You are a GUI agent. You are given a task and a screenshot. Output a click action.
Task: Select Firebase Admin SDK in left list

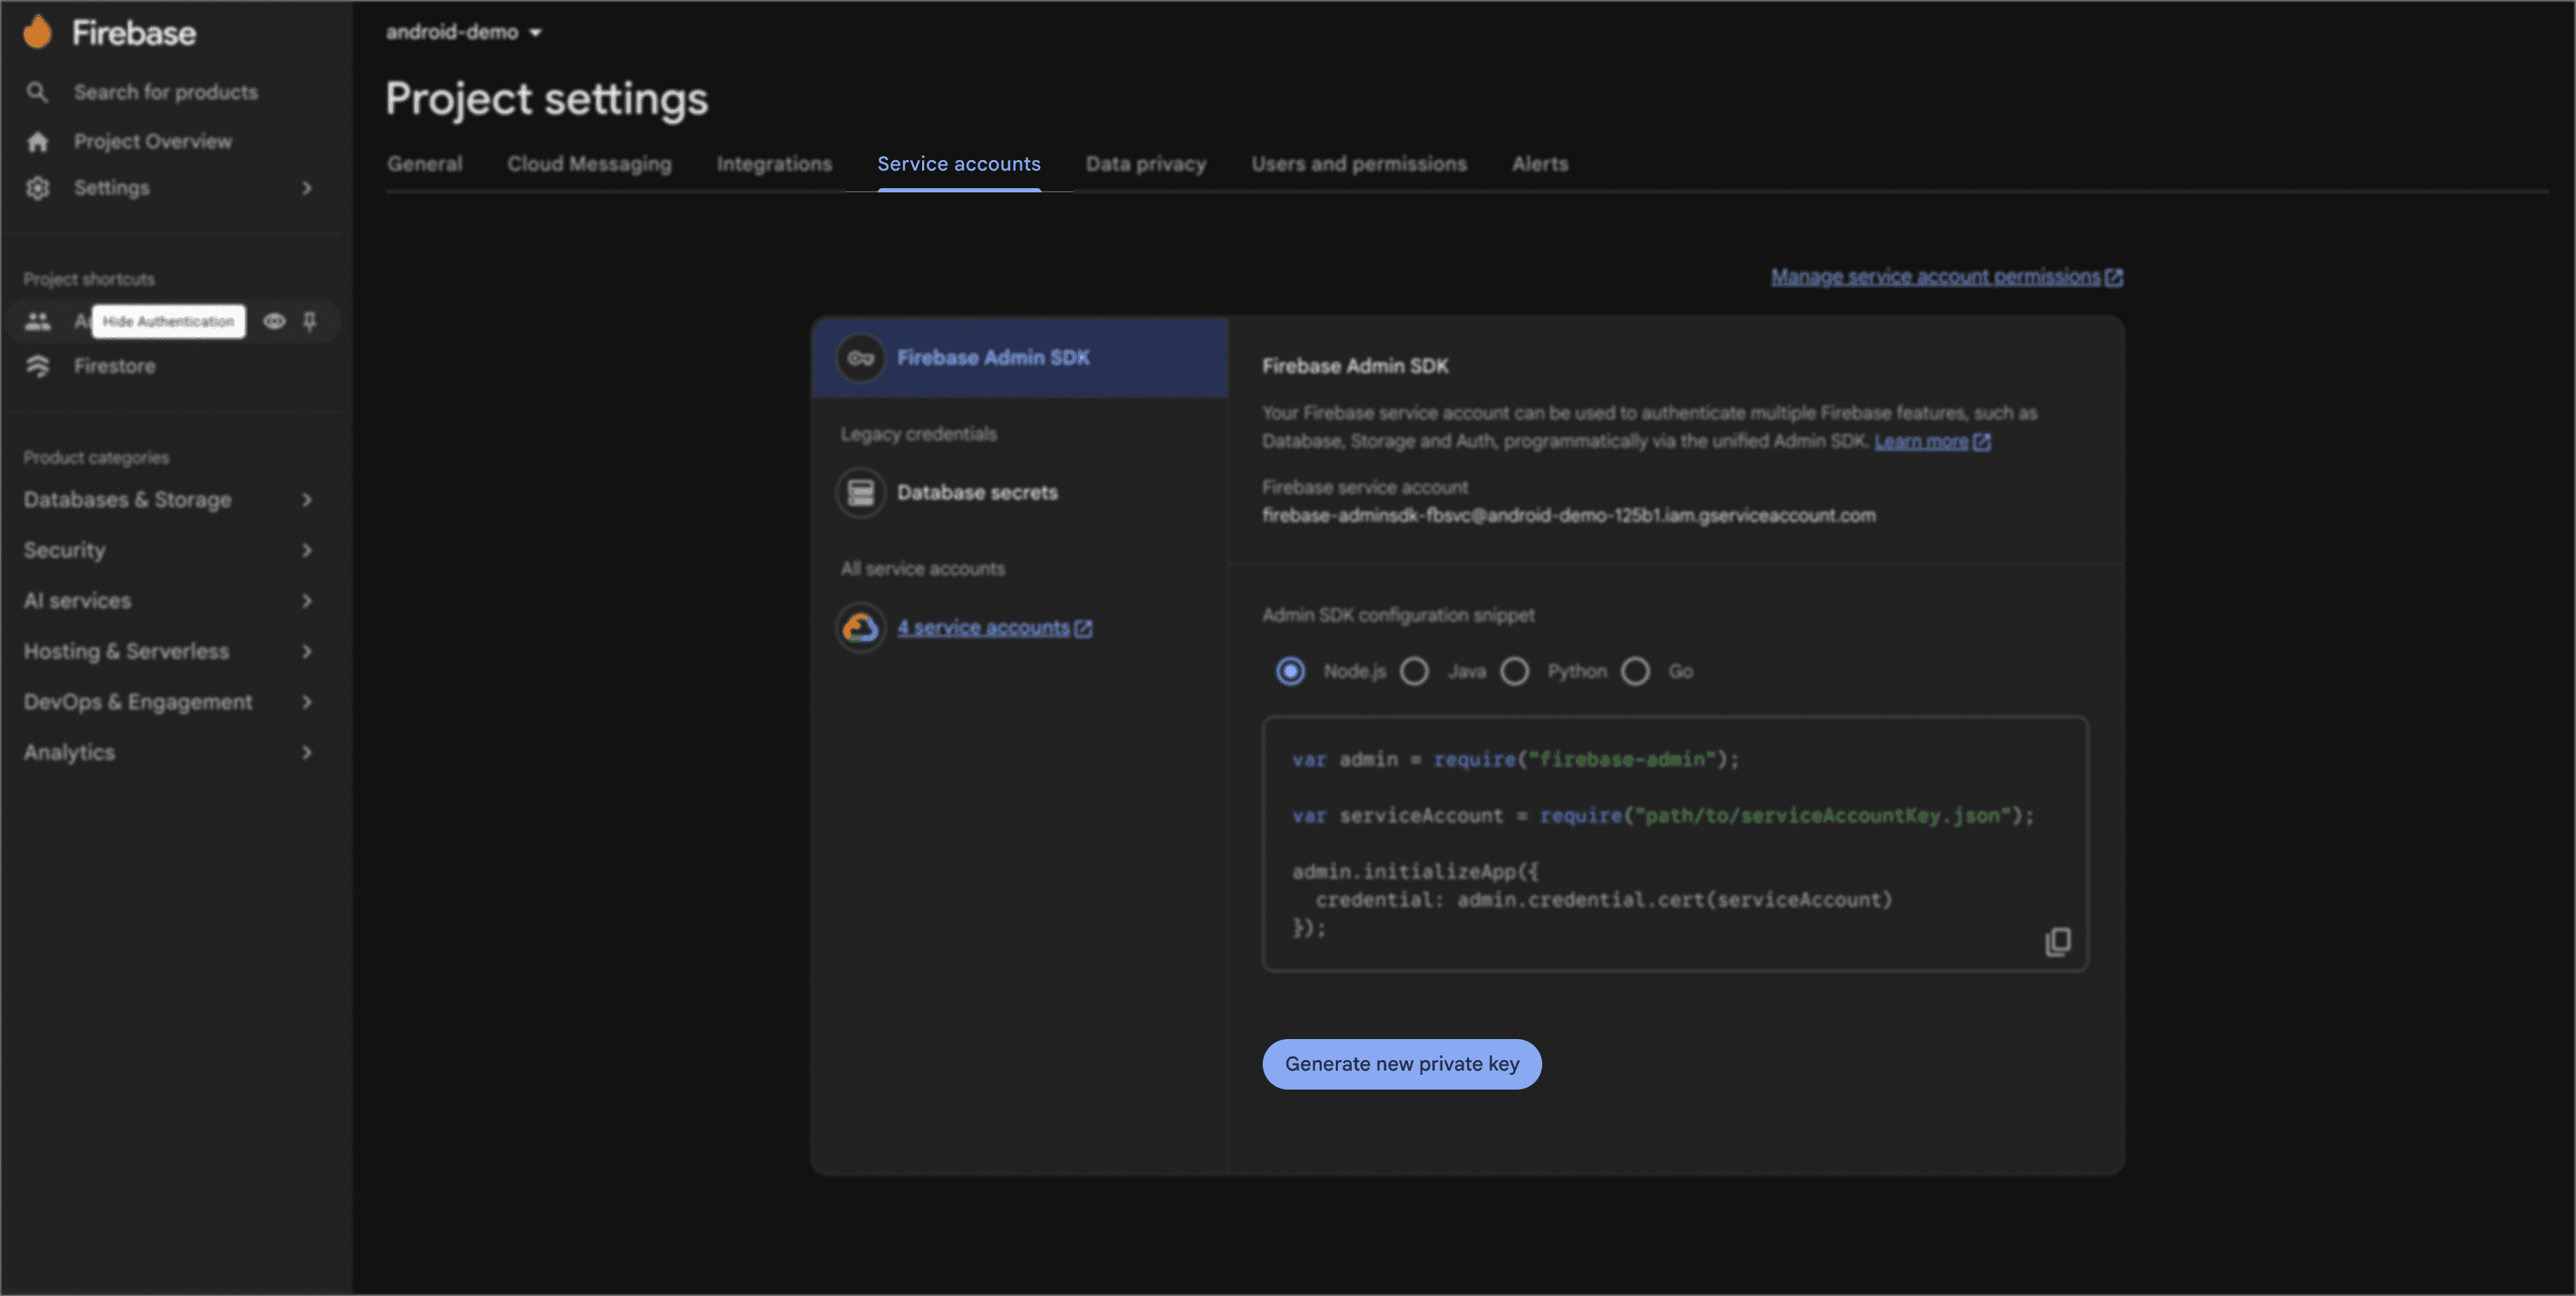(1020, 358)
